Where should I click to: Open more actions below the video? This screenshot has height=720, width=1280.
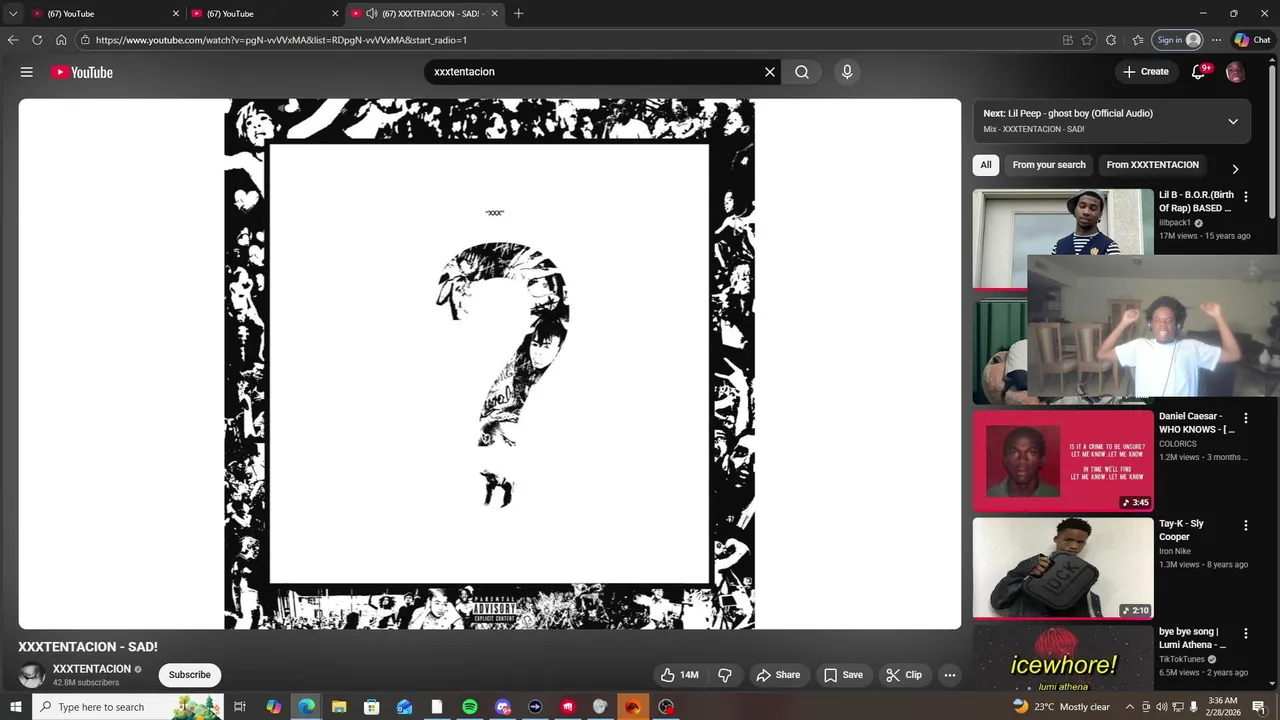point(950,675)
